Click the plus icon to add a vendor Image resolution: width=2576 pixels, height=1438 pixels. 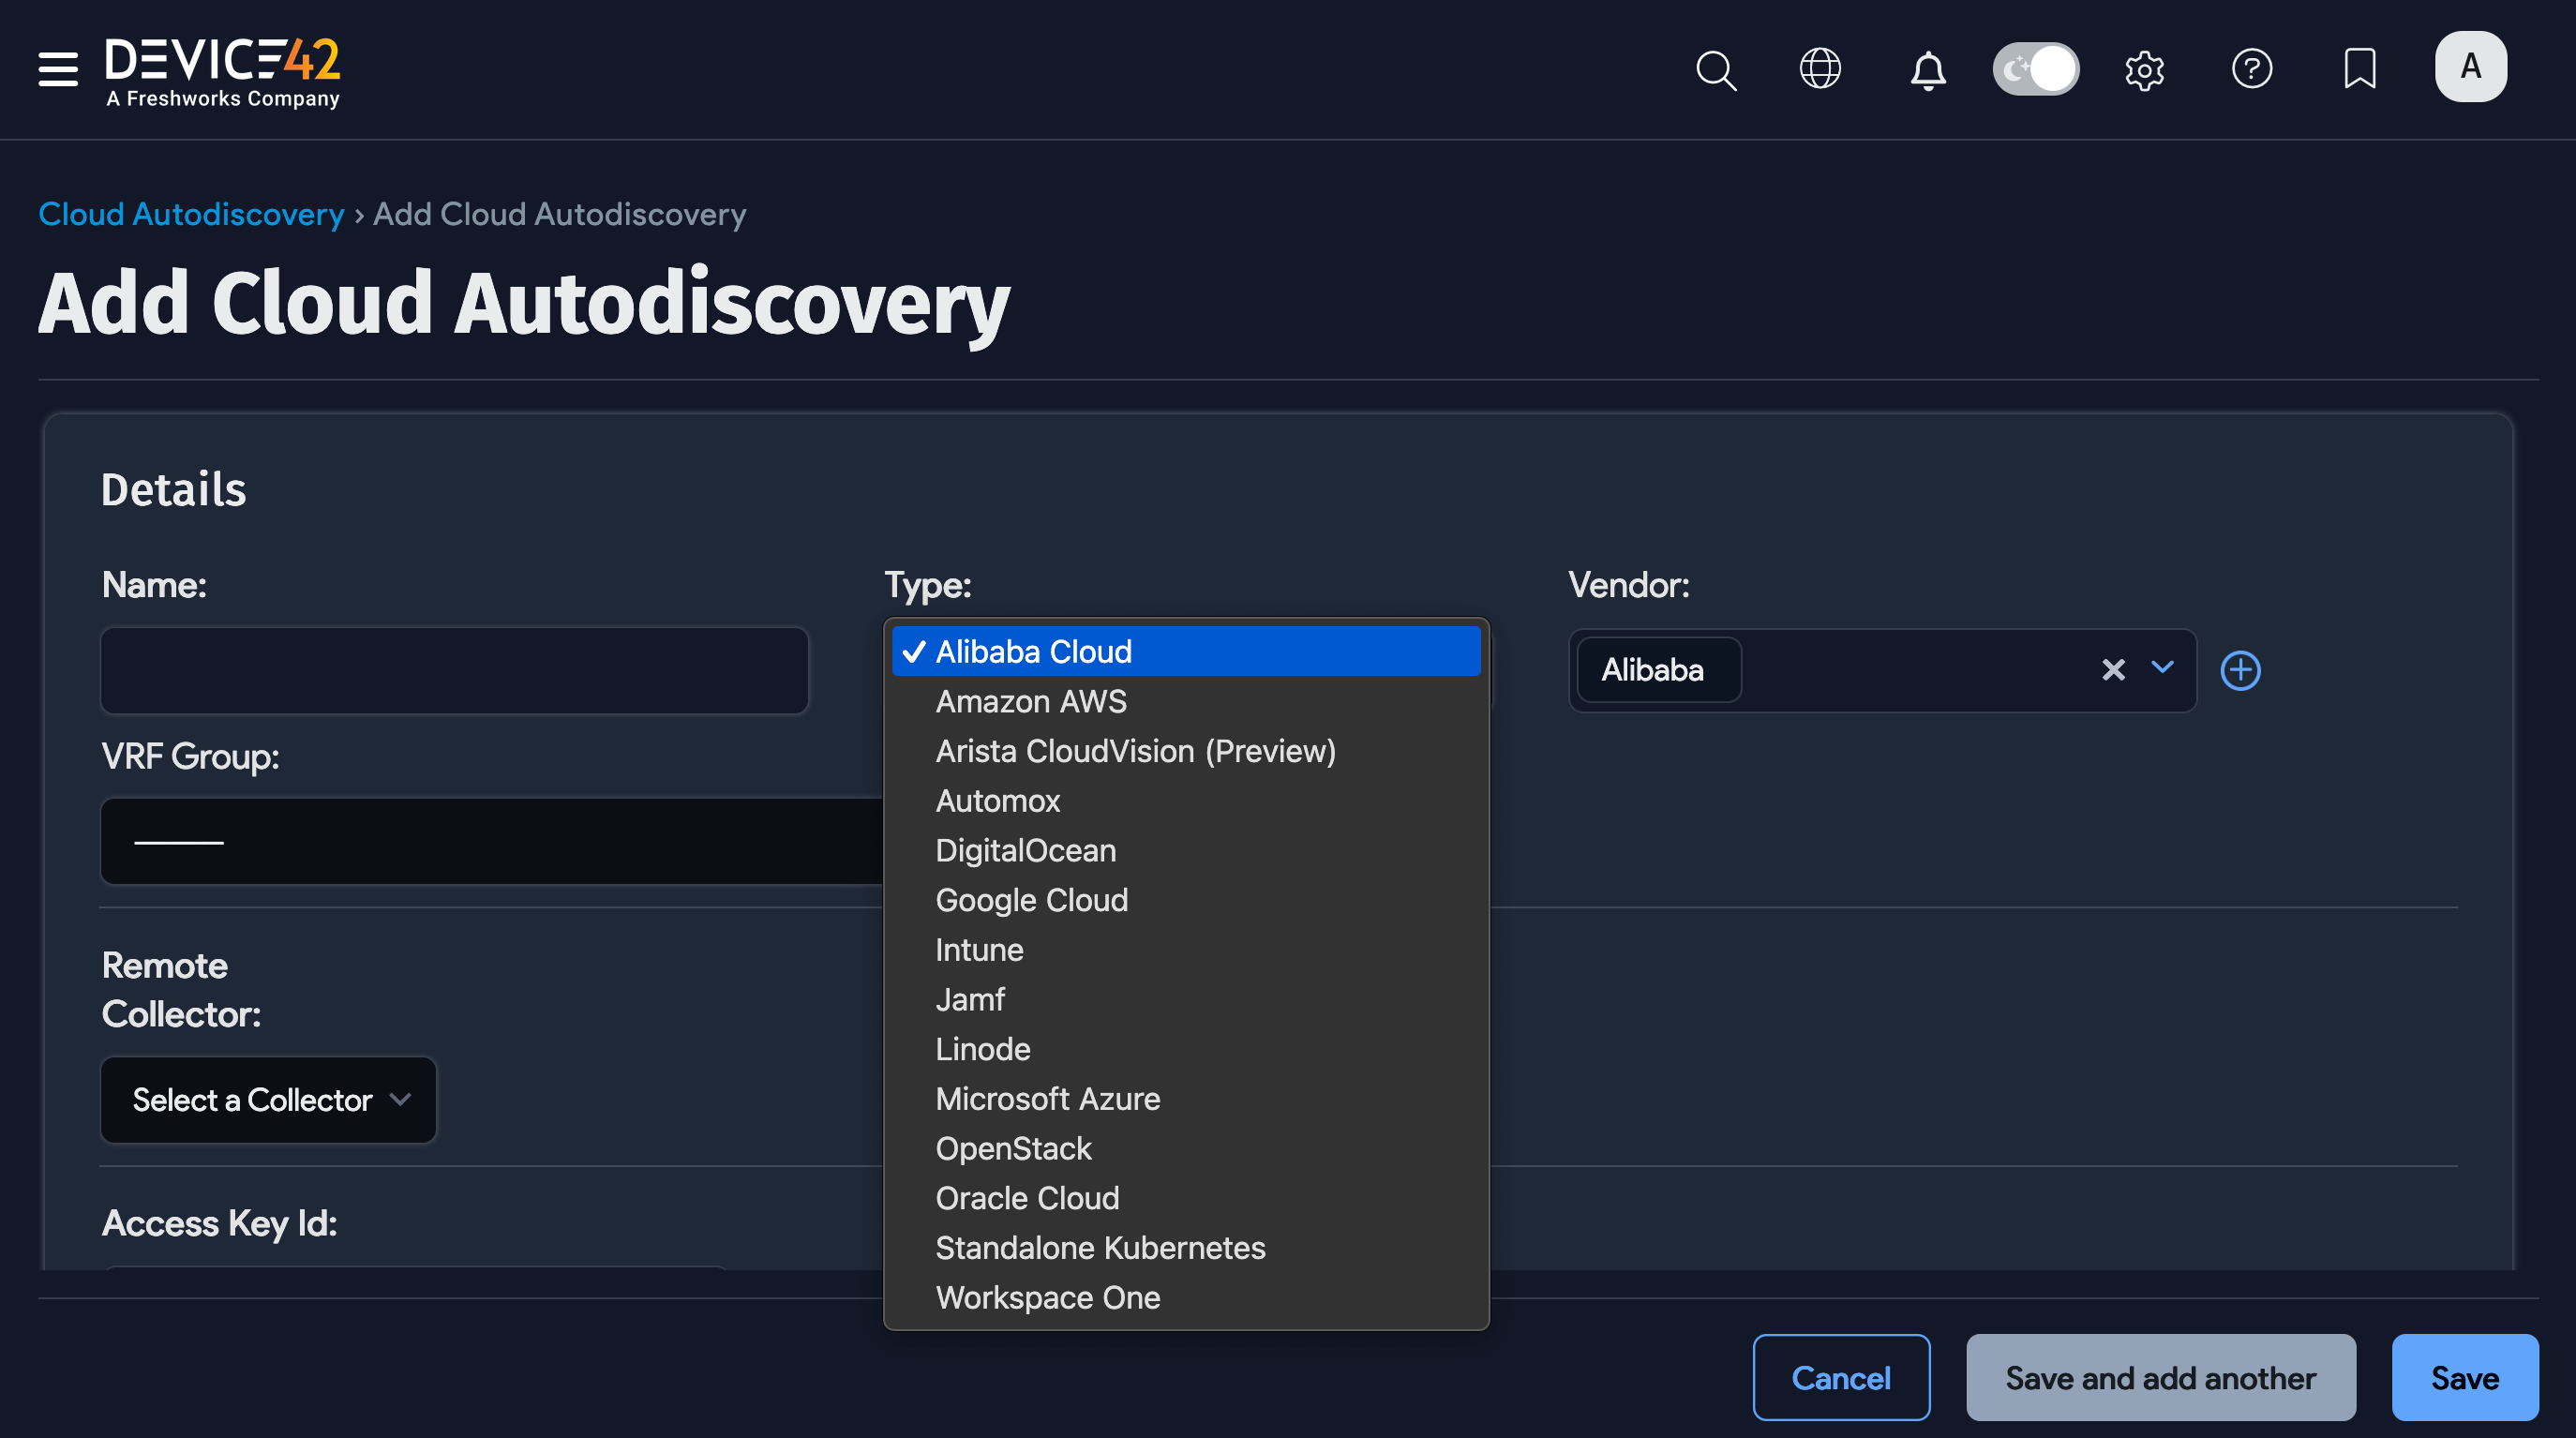tap(2241, 670)
